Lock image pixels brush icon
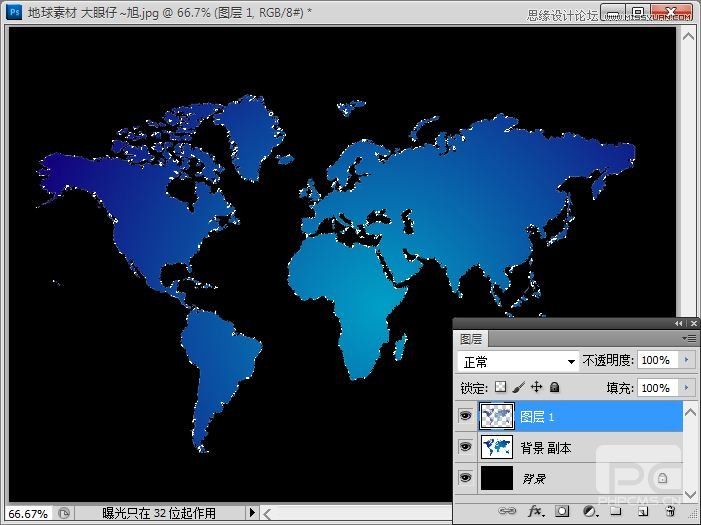Image resolution: width=701 pixels, height=525 pixels. [519, 387]
